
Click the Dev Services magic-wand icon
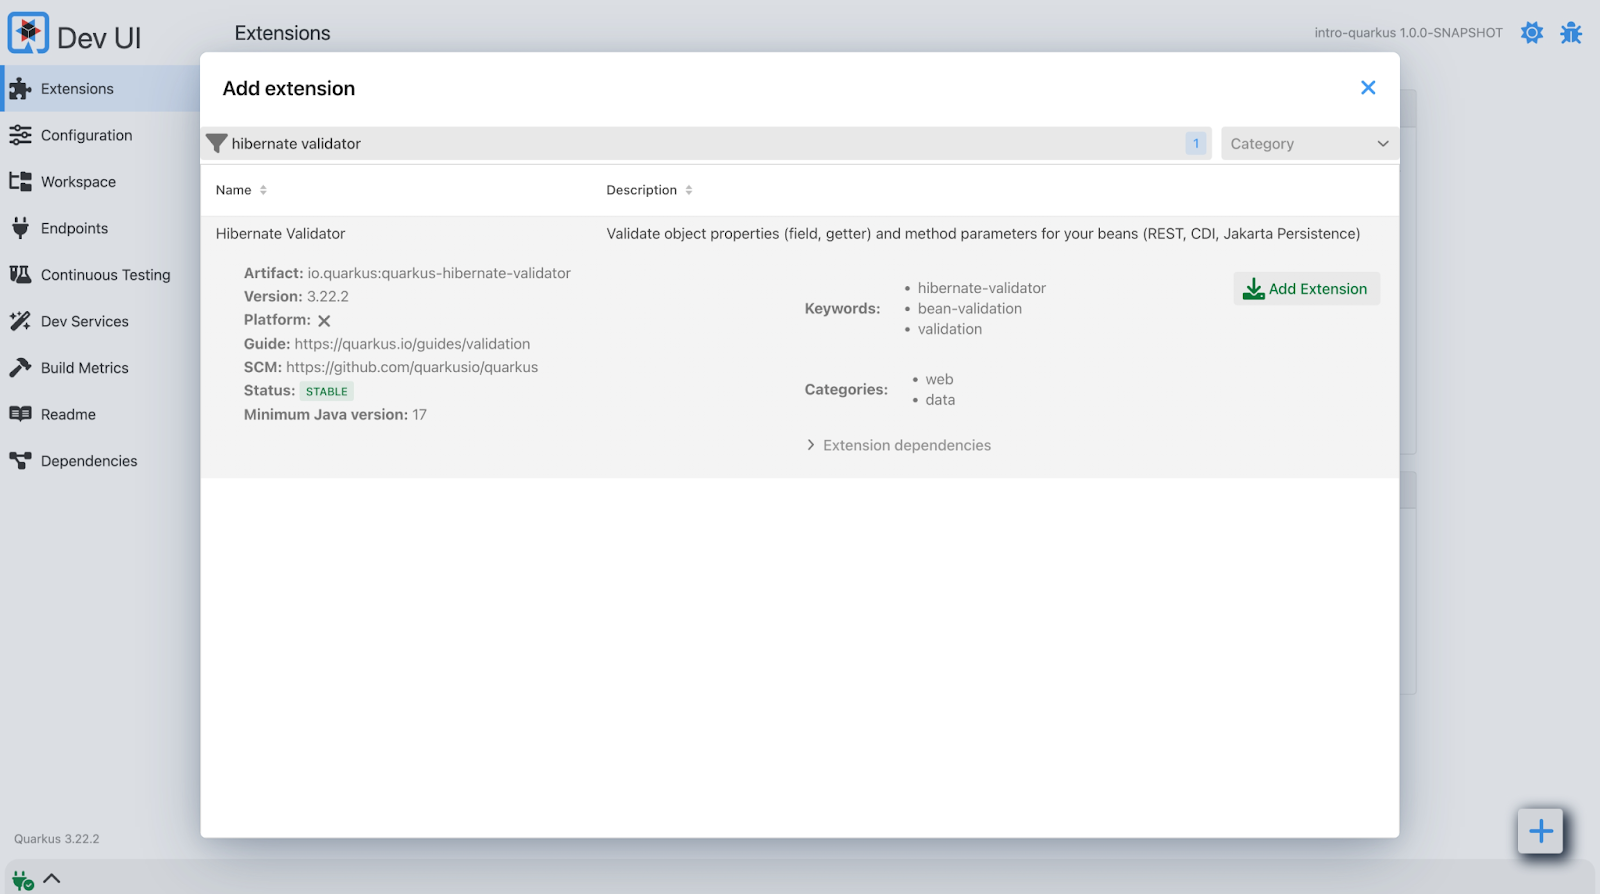(20, 321)
